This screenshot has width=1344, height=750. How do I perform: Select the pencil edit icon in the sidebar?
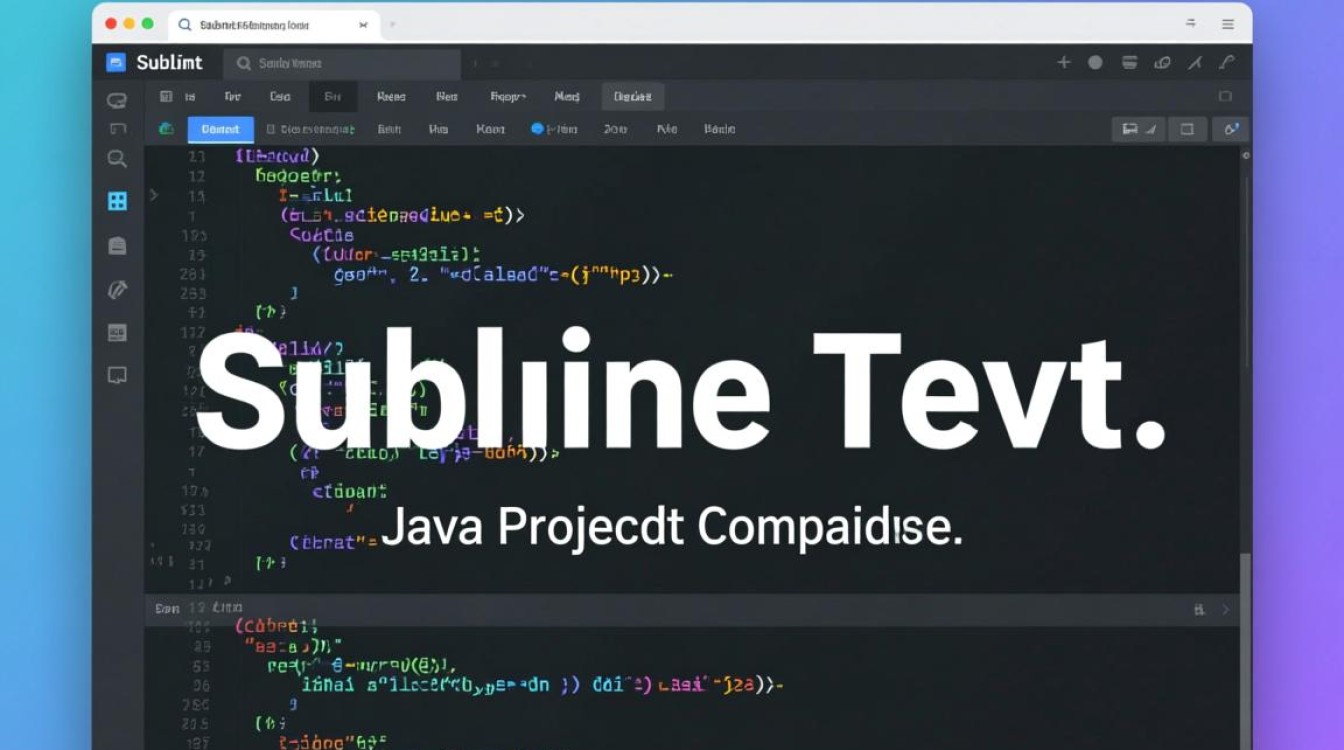pos(117,289)
